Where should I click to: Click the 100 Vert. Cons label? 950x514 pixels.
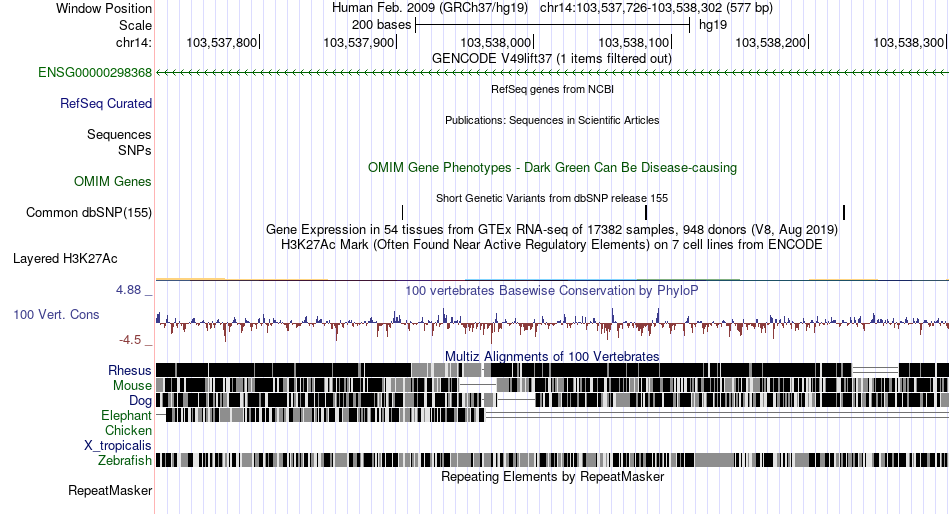point(56,315)
